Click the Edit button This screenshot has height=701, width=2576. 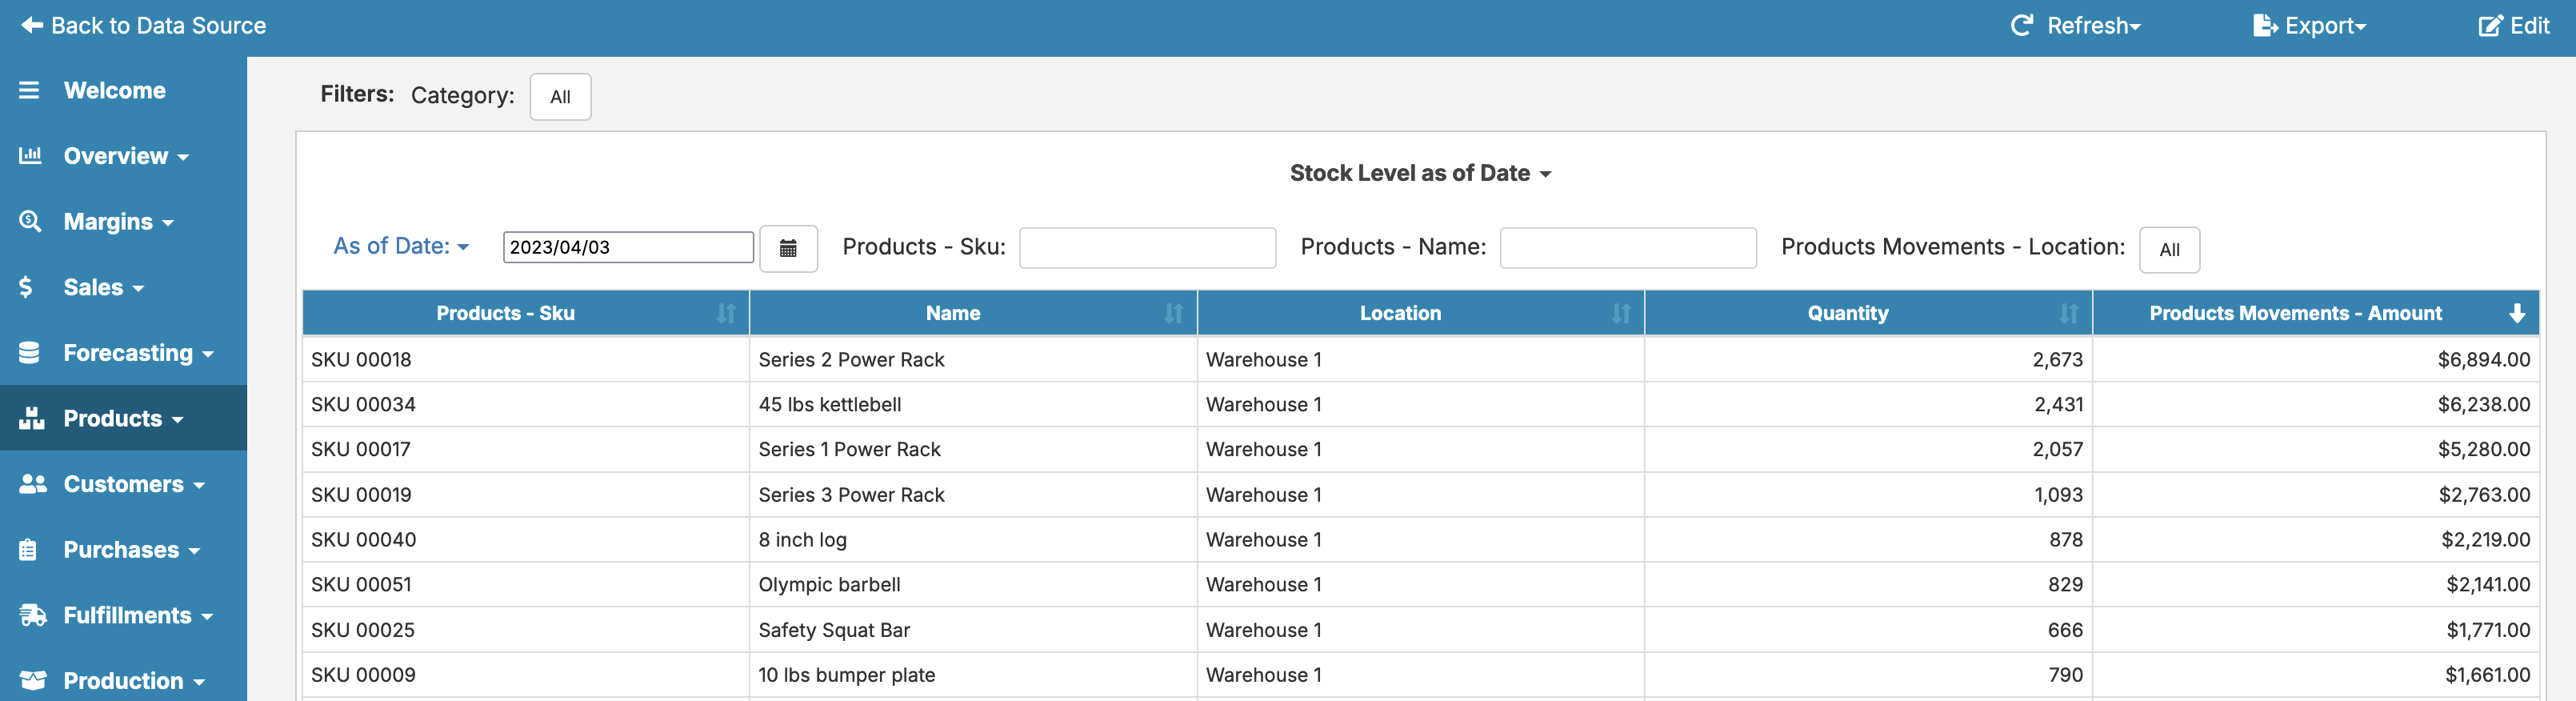(2514, 25)
